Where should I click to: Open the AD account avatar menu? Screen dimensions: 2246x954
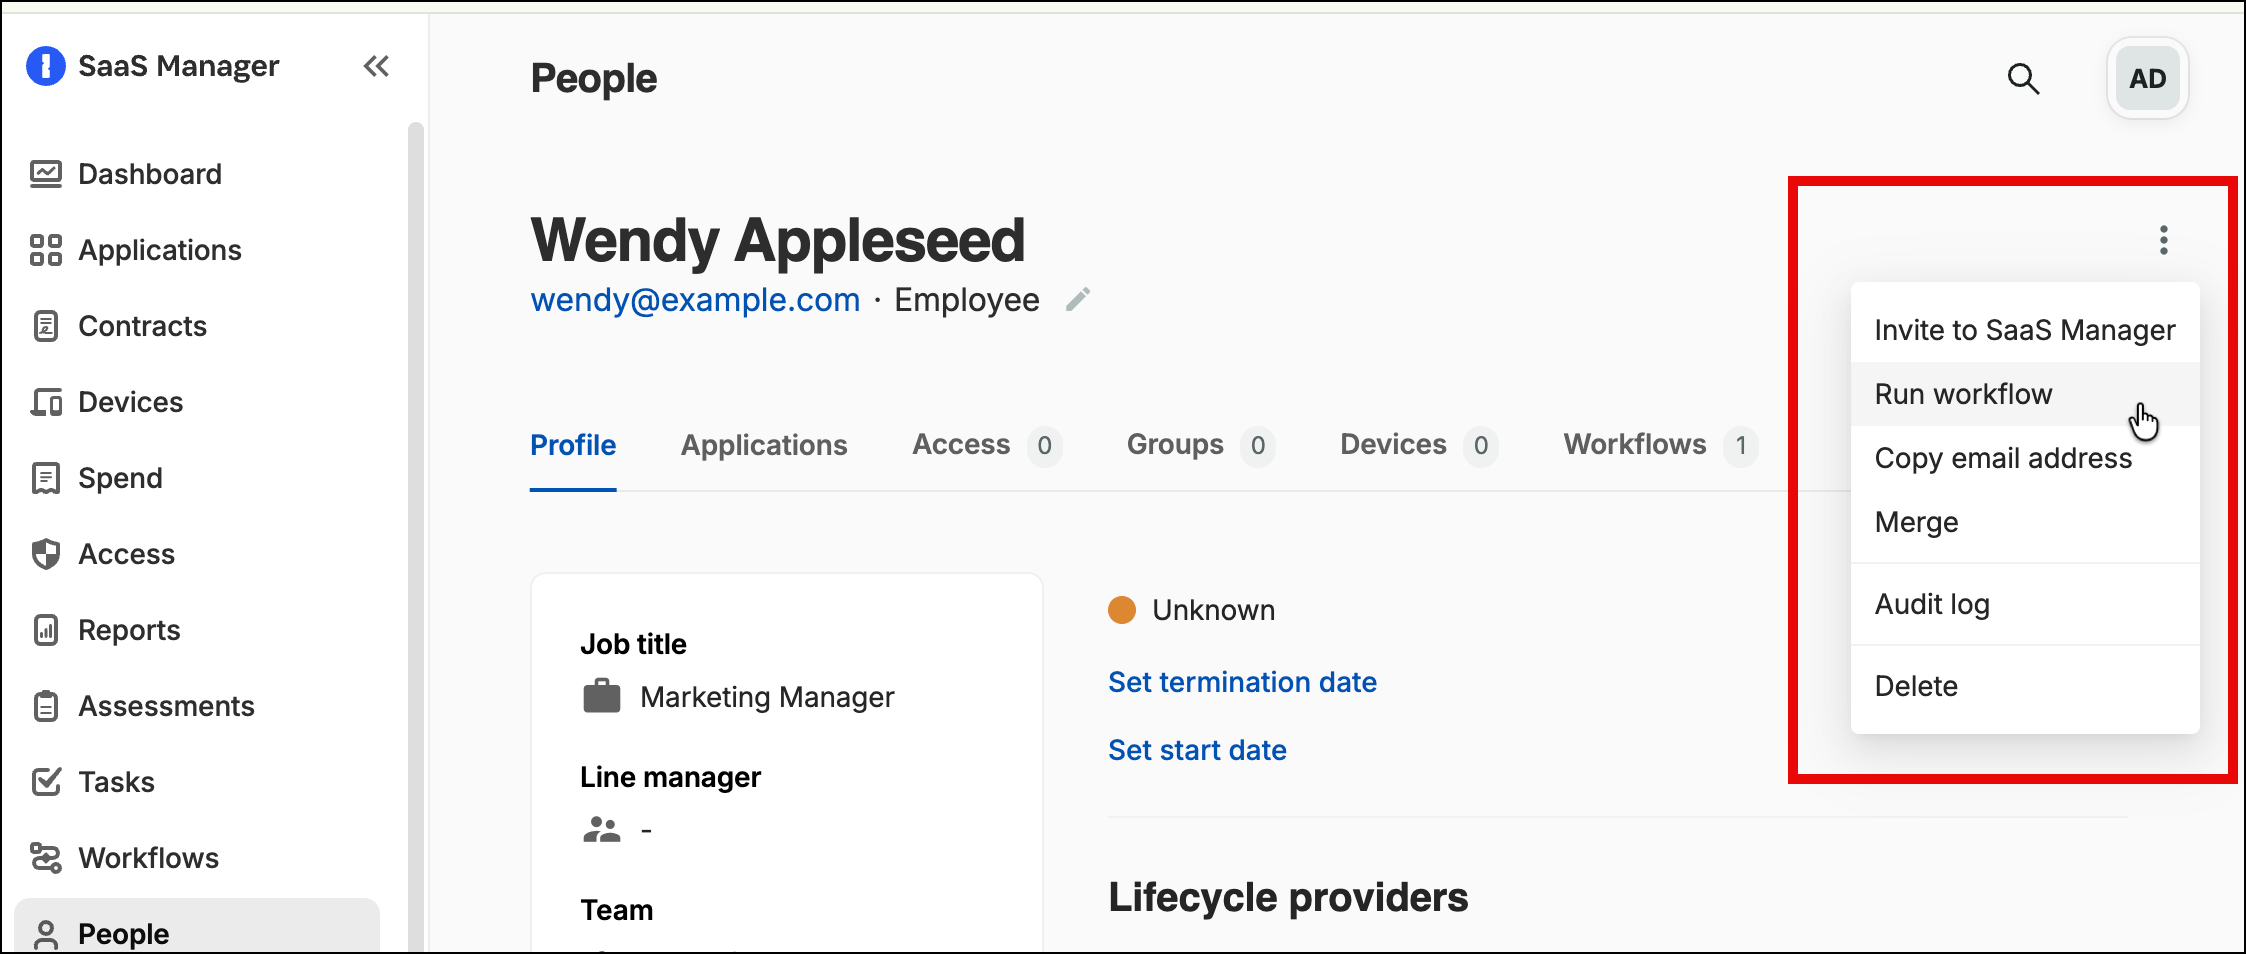(2147, 78)
